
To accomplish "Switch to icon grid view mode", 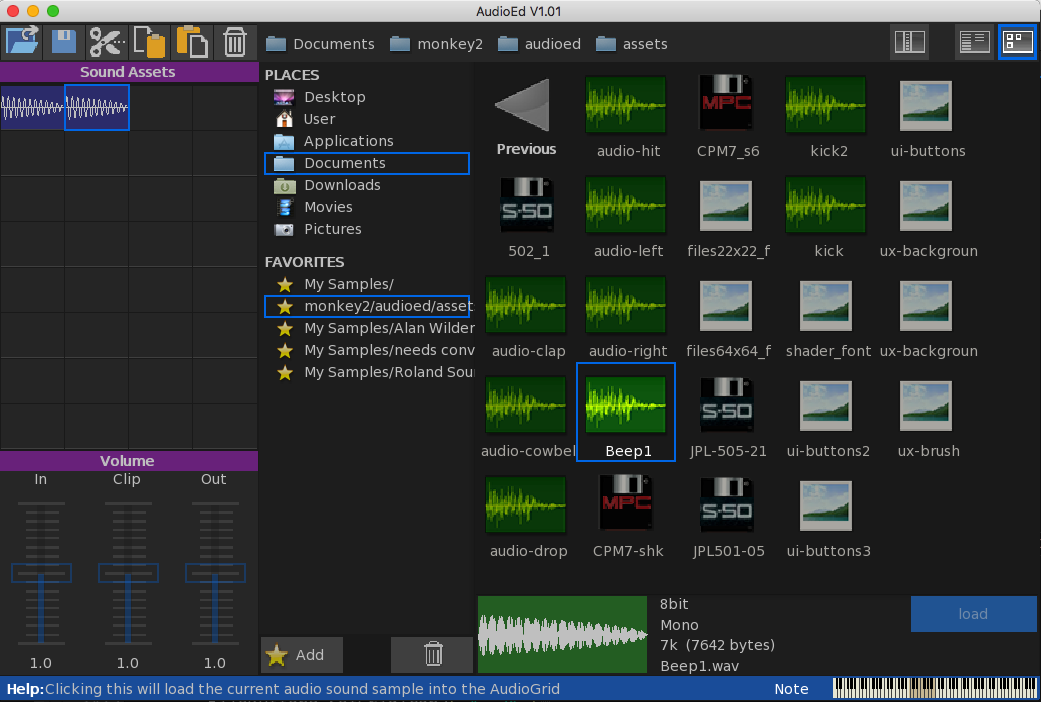I will pyautogui.click(x=1017, y=42).
